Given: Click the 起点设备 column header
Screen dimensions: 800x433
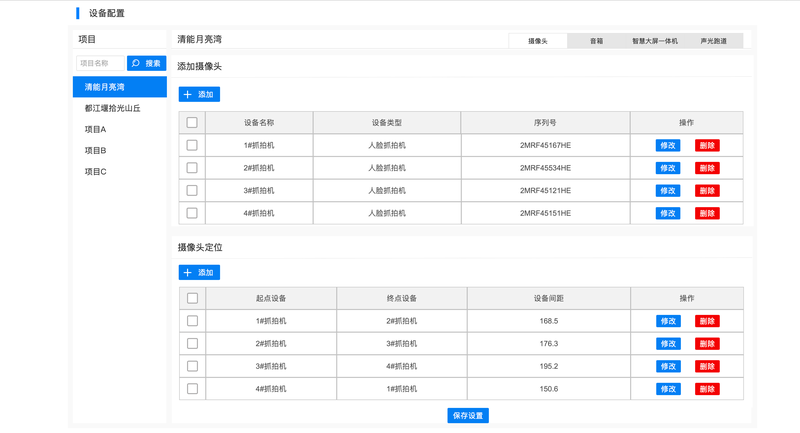Looking at the screenshot, I should point(271,298).
